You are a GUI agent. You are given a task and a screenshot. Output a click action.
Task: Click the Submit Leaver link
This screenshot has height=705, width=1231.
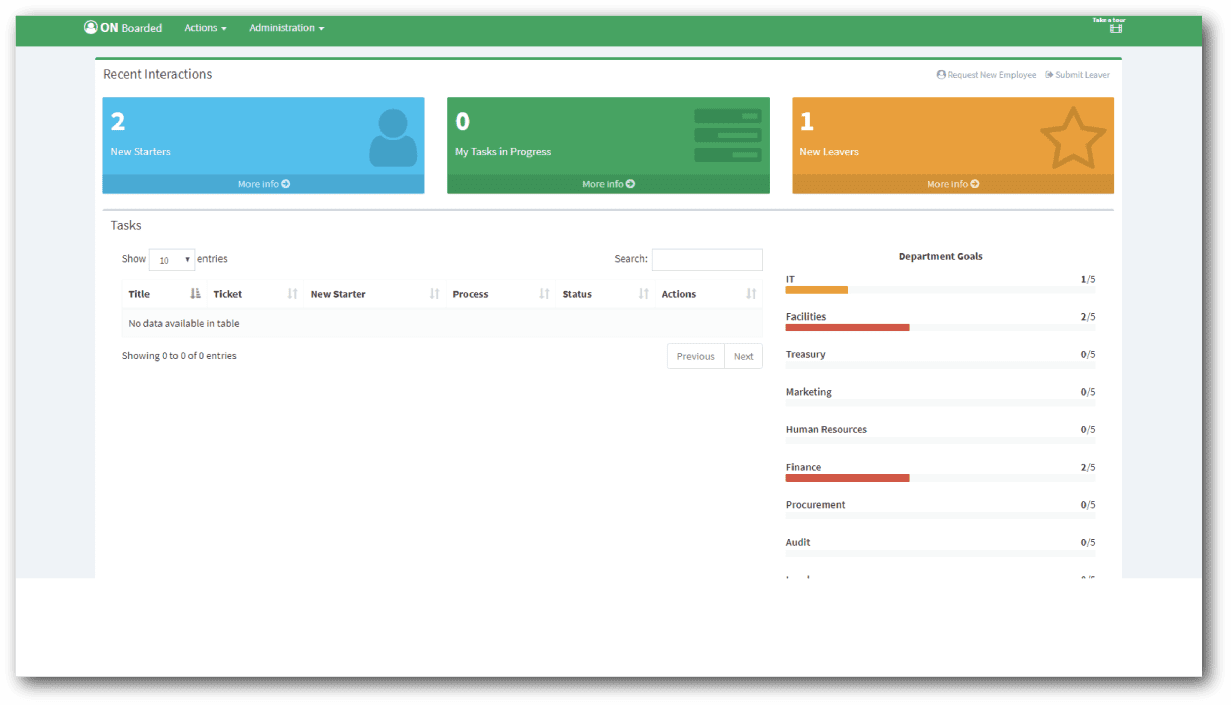coord(1077,75)
